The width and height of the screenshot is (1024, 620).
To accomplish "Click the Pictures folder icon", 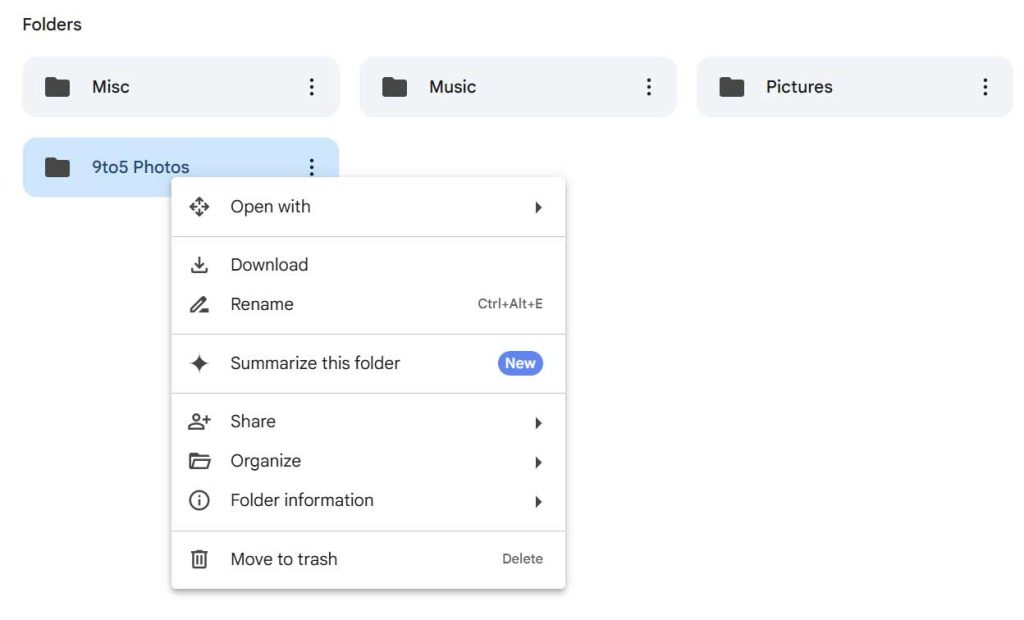I will 731,87.
